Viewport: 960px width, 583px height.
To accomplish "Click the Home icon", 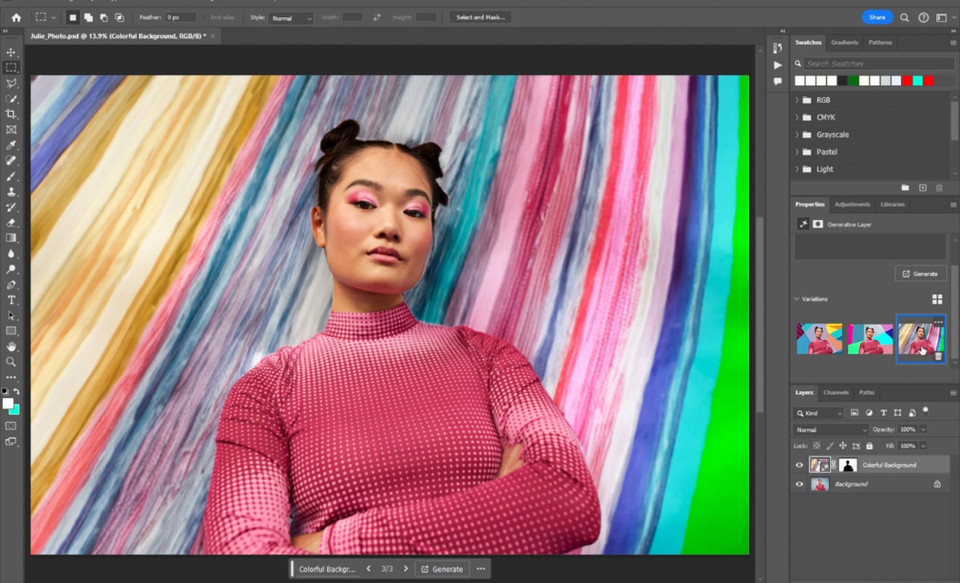I will [x=15, y=17].
